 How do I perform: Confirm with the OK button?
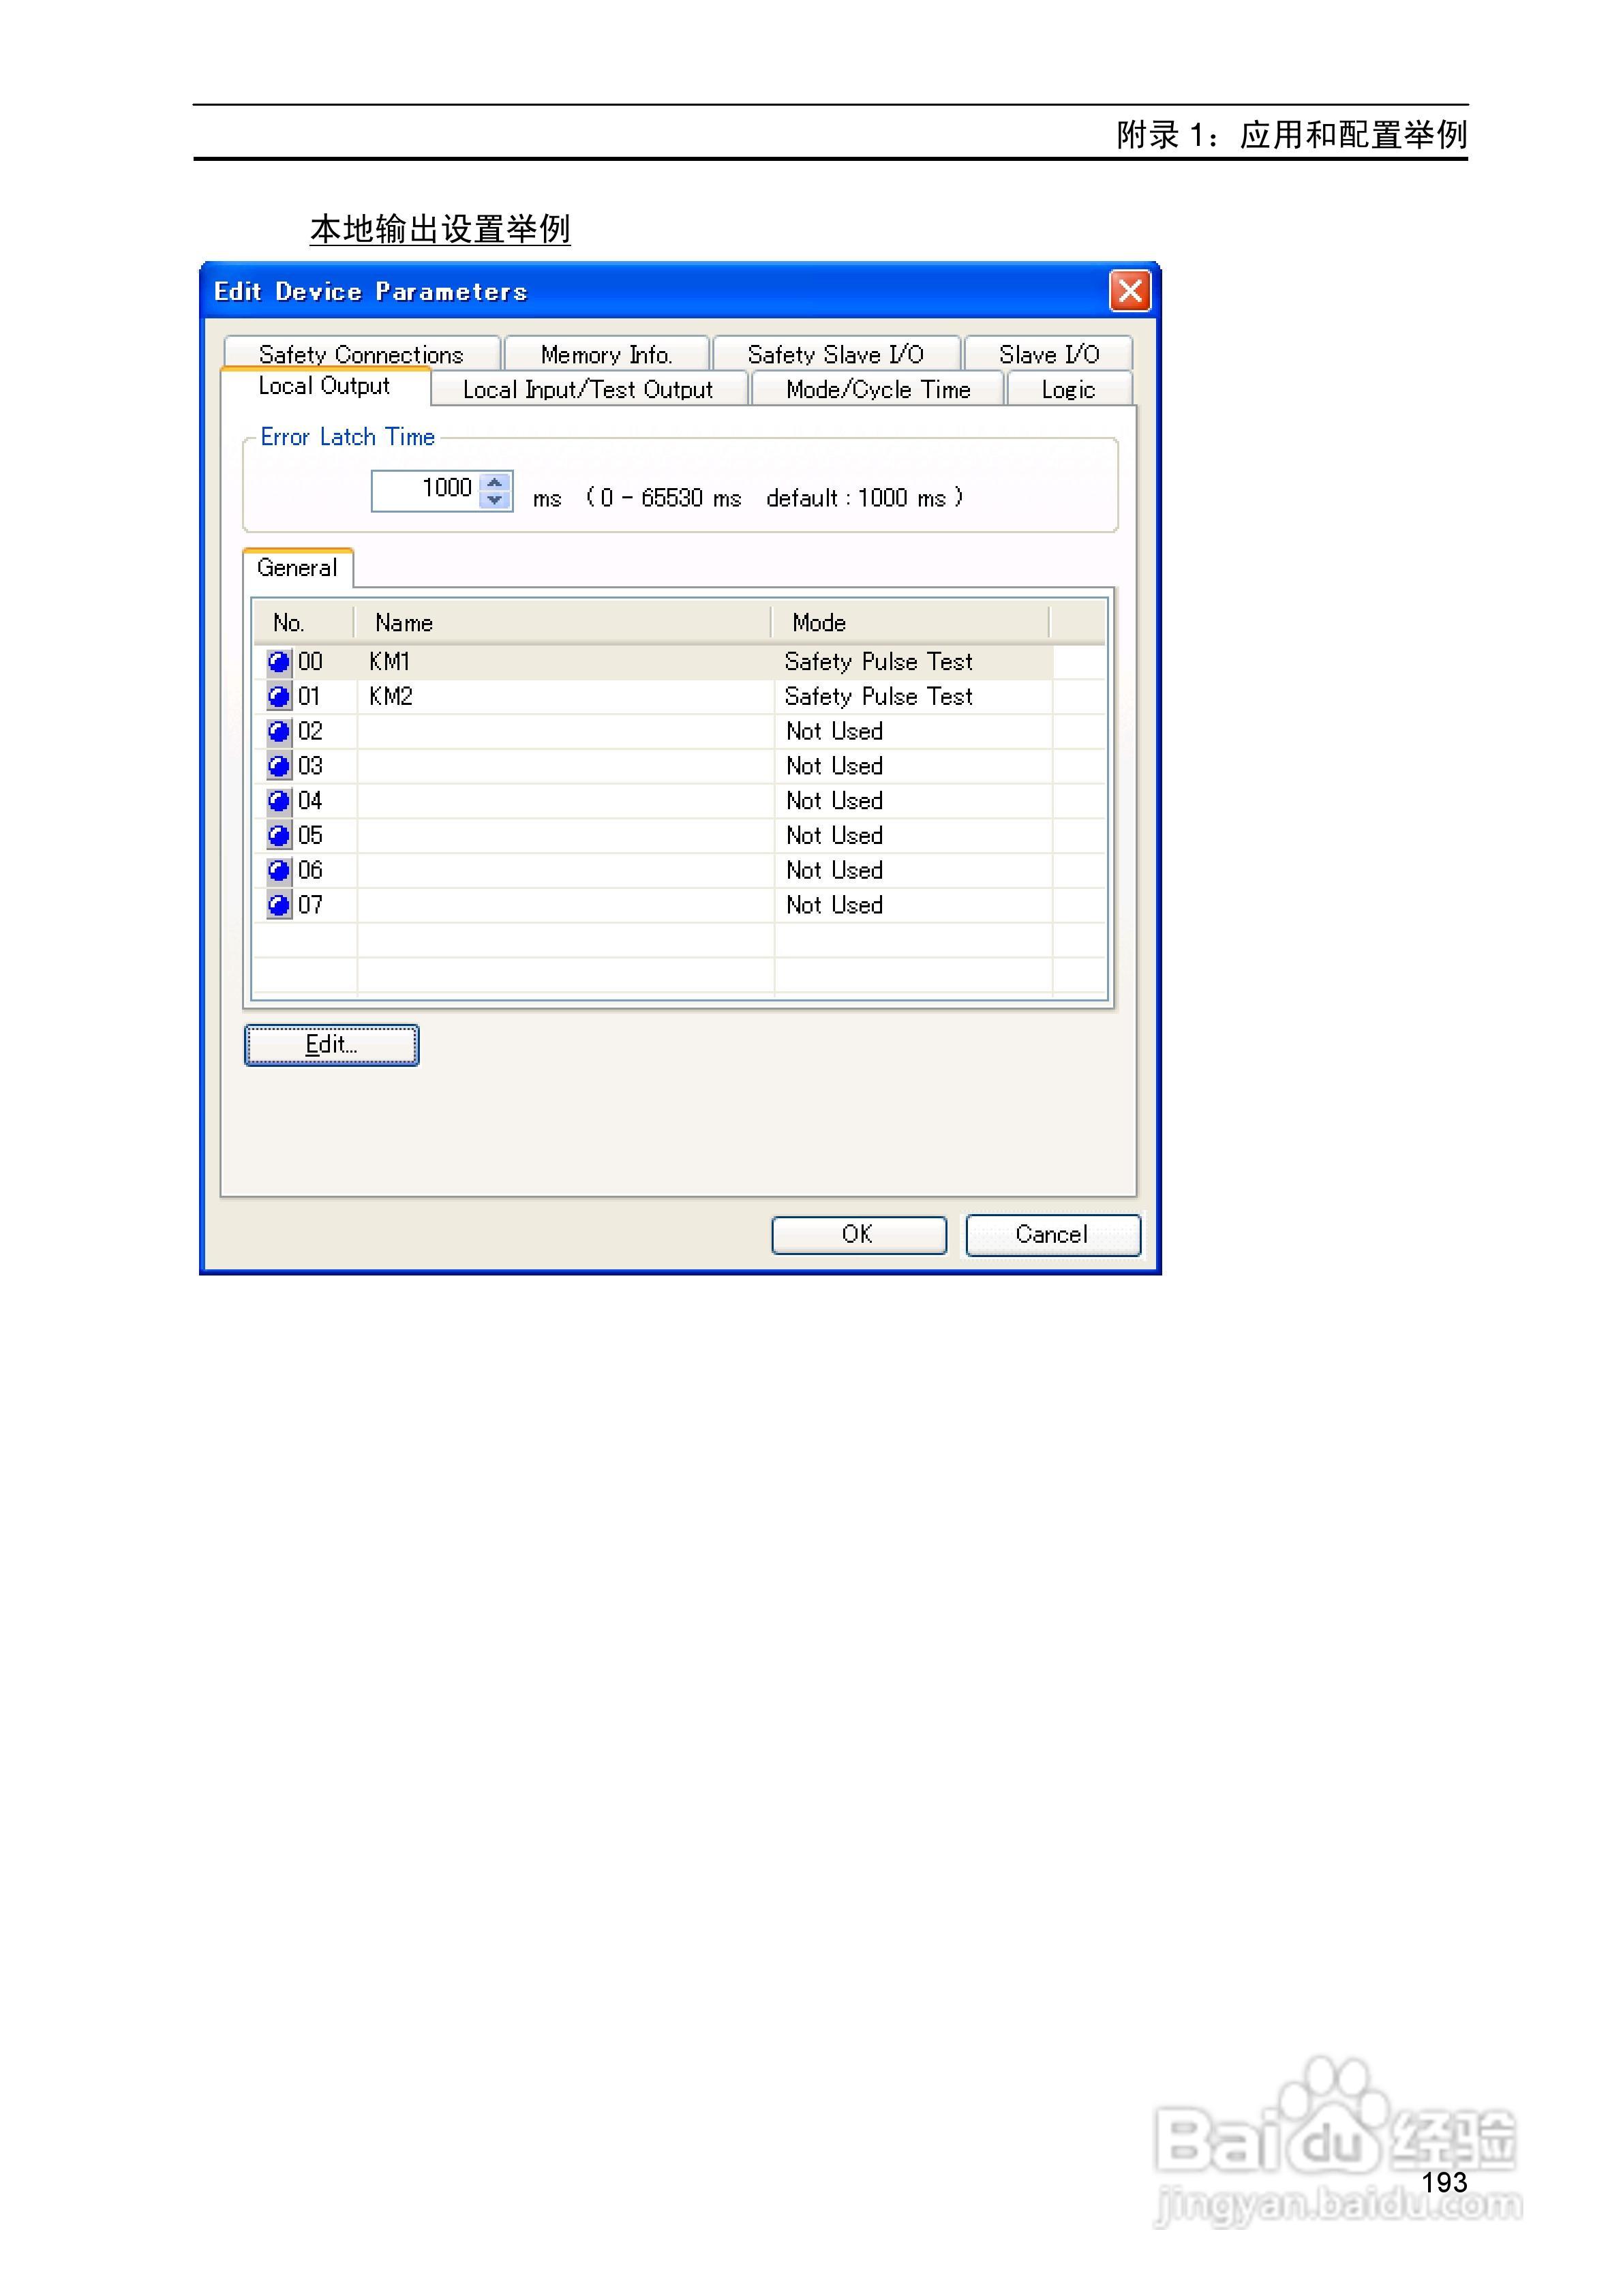click(x=858, y=1234)
